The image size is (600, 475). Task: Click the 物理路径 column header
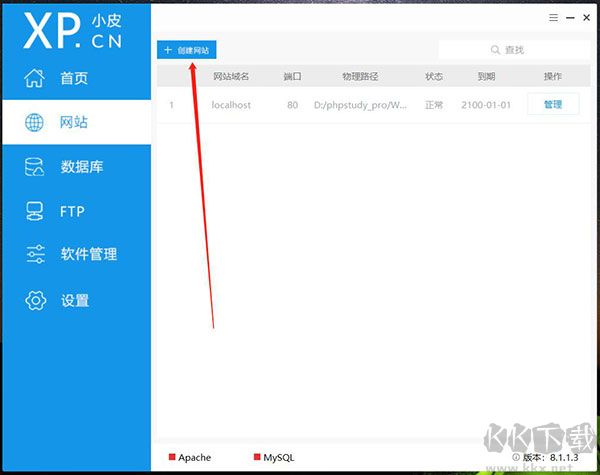[360, 77]
